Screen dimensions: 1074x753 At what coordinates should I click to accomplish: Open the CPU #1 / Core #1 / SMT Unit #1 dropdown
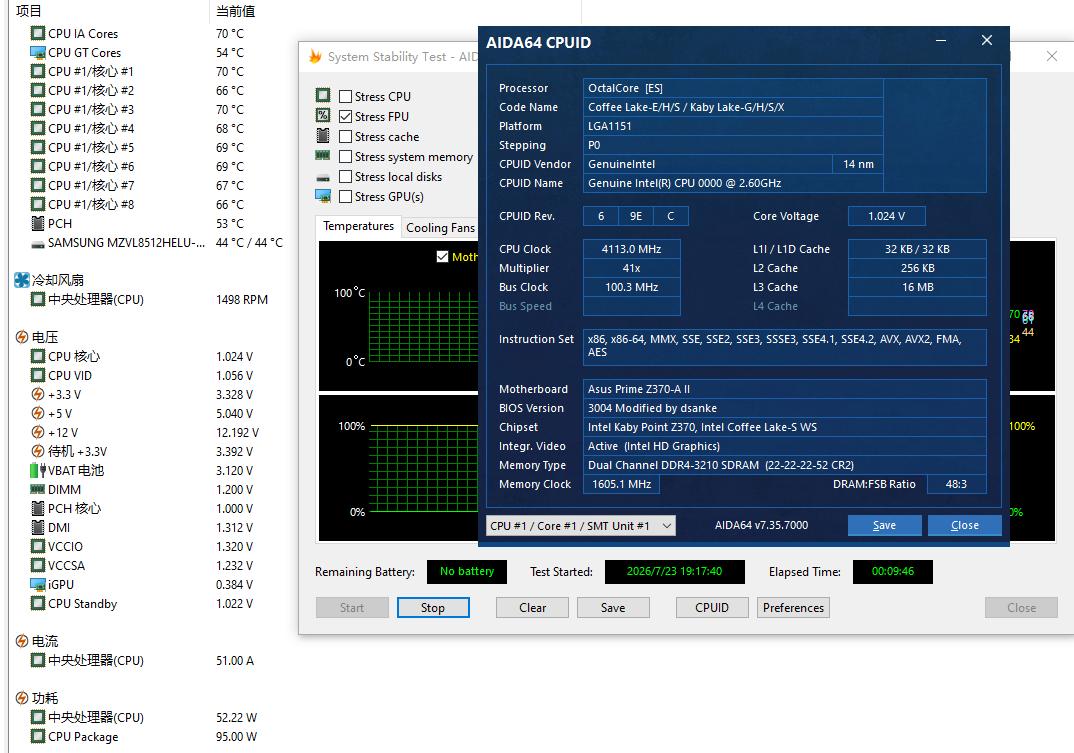click(581, 526)
